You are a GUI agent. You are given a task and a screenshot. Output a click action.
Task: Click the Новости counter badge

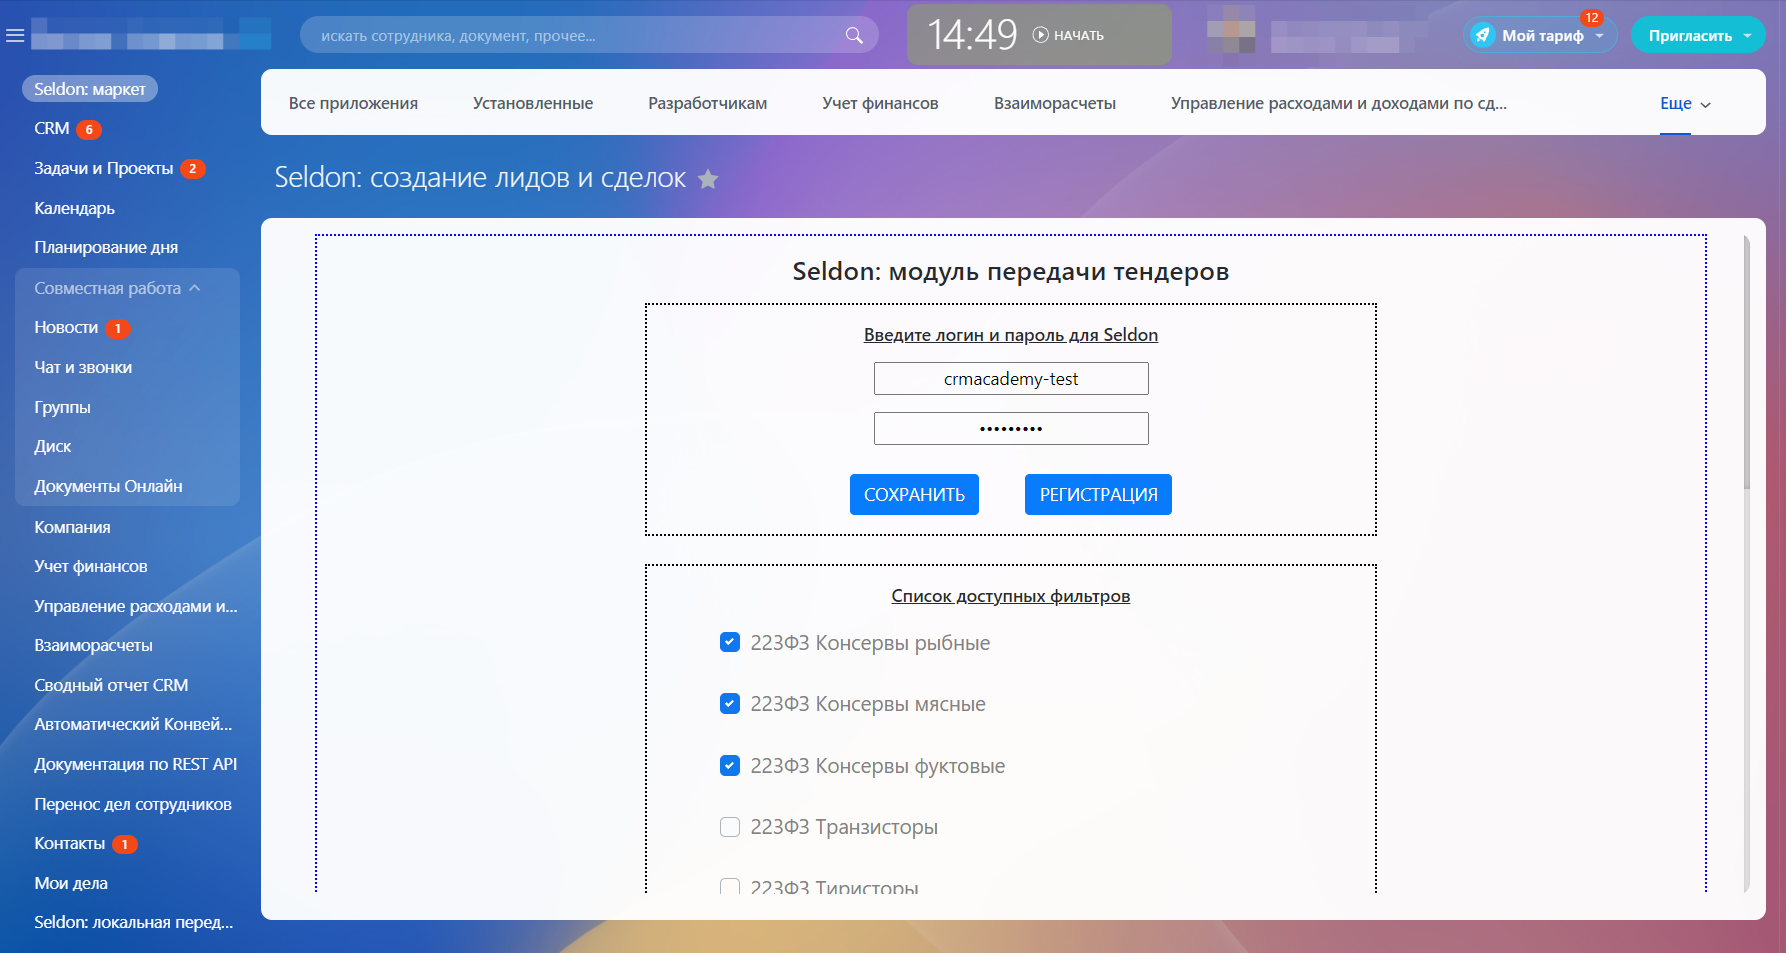point(118,328)
